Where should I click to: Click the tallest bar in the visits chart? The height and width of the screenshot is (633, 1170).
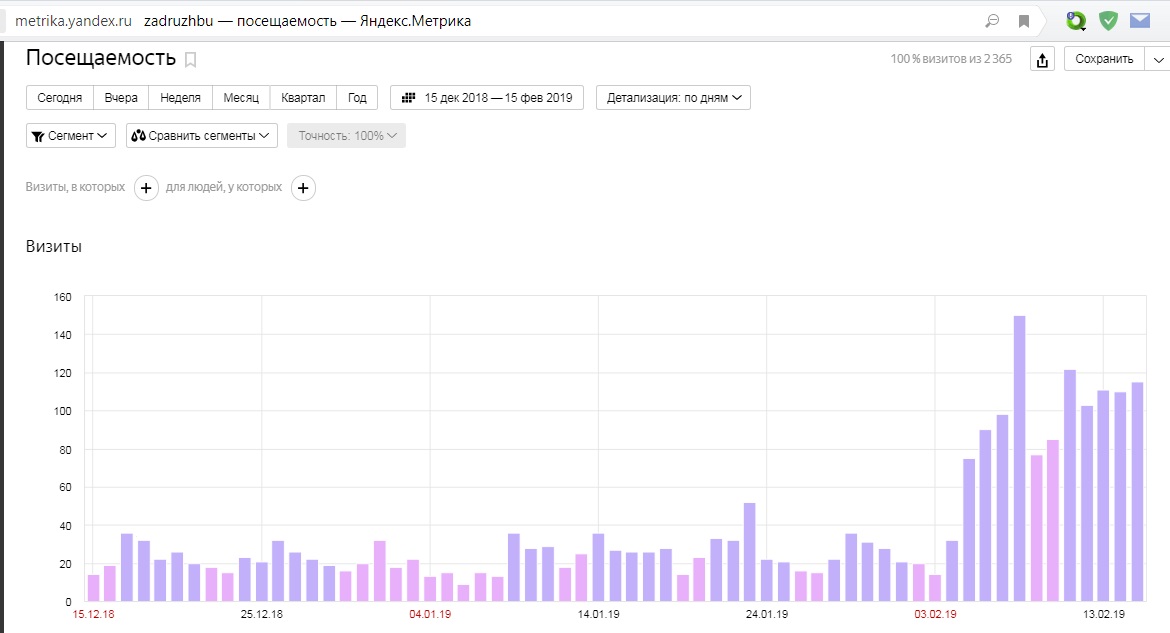pyautogui.click(x=1020, y=458)
